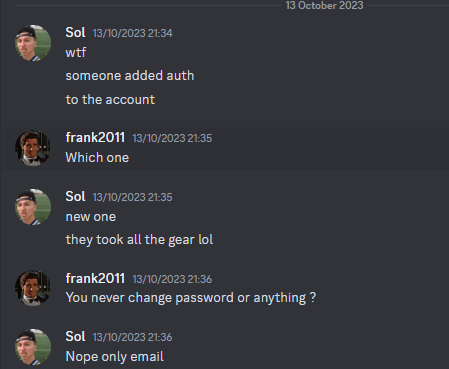Select the message 'someone added auth'
This screenshot has height=369, width=449.
point(130,76)
